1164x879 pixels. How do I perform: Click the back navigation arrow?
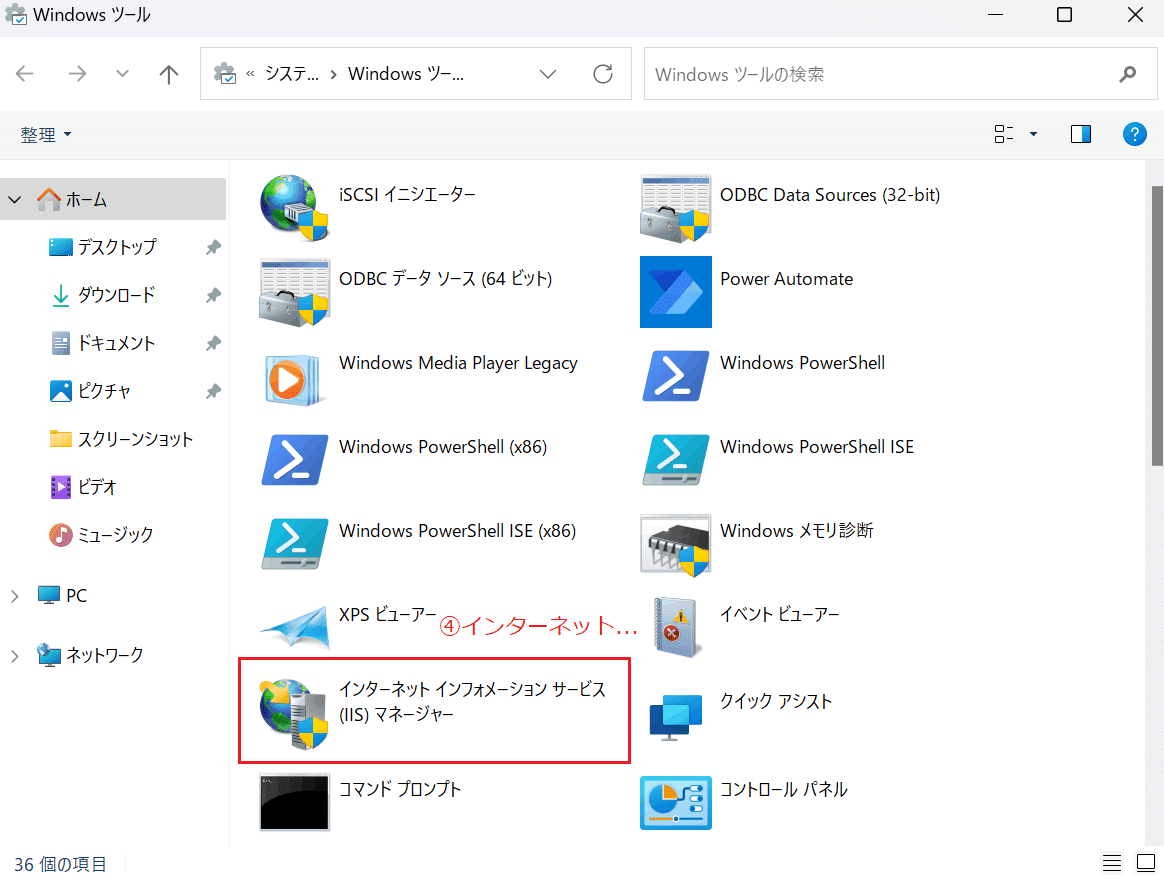click(27, 73)
